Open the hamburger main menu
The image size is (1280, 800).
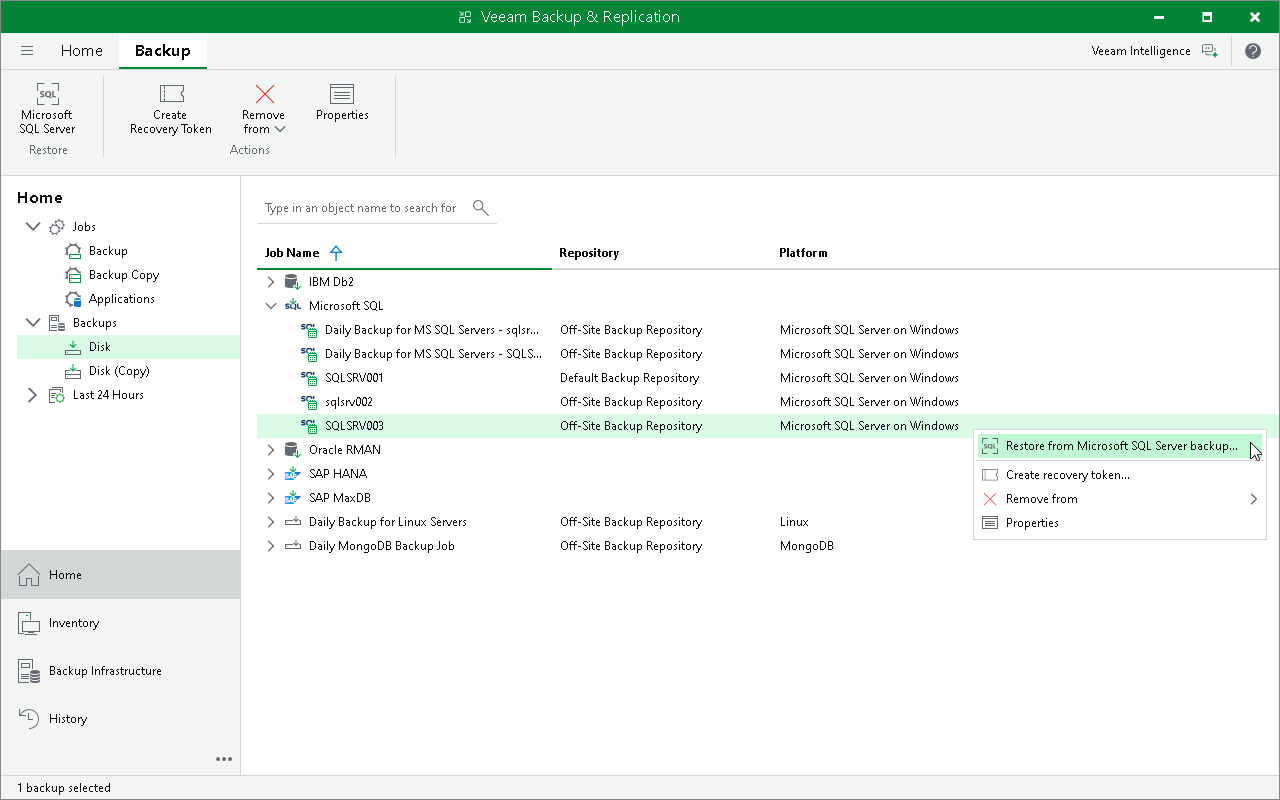[27, 51]
